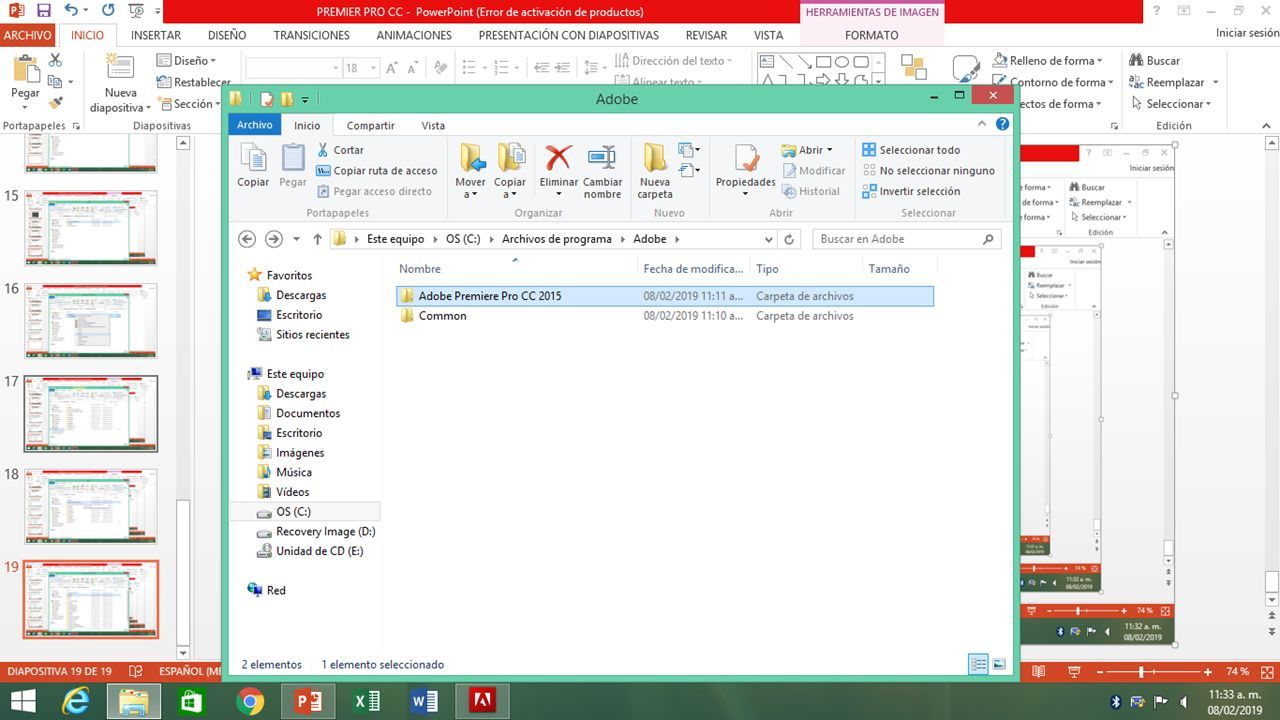Open Internet Explorer from taskbar

point(75,701)
